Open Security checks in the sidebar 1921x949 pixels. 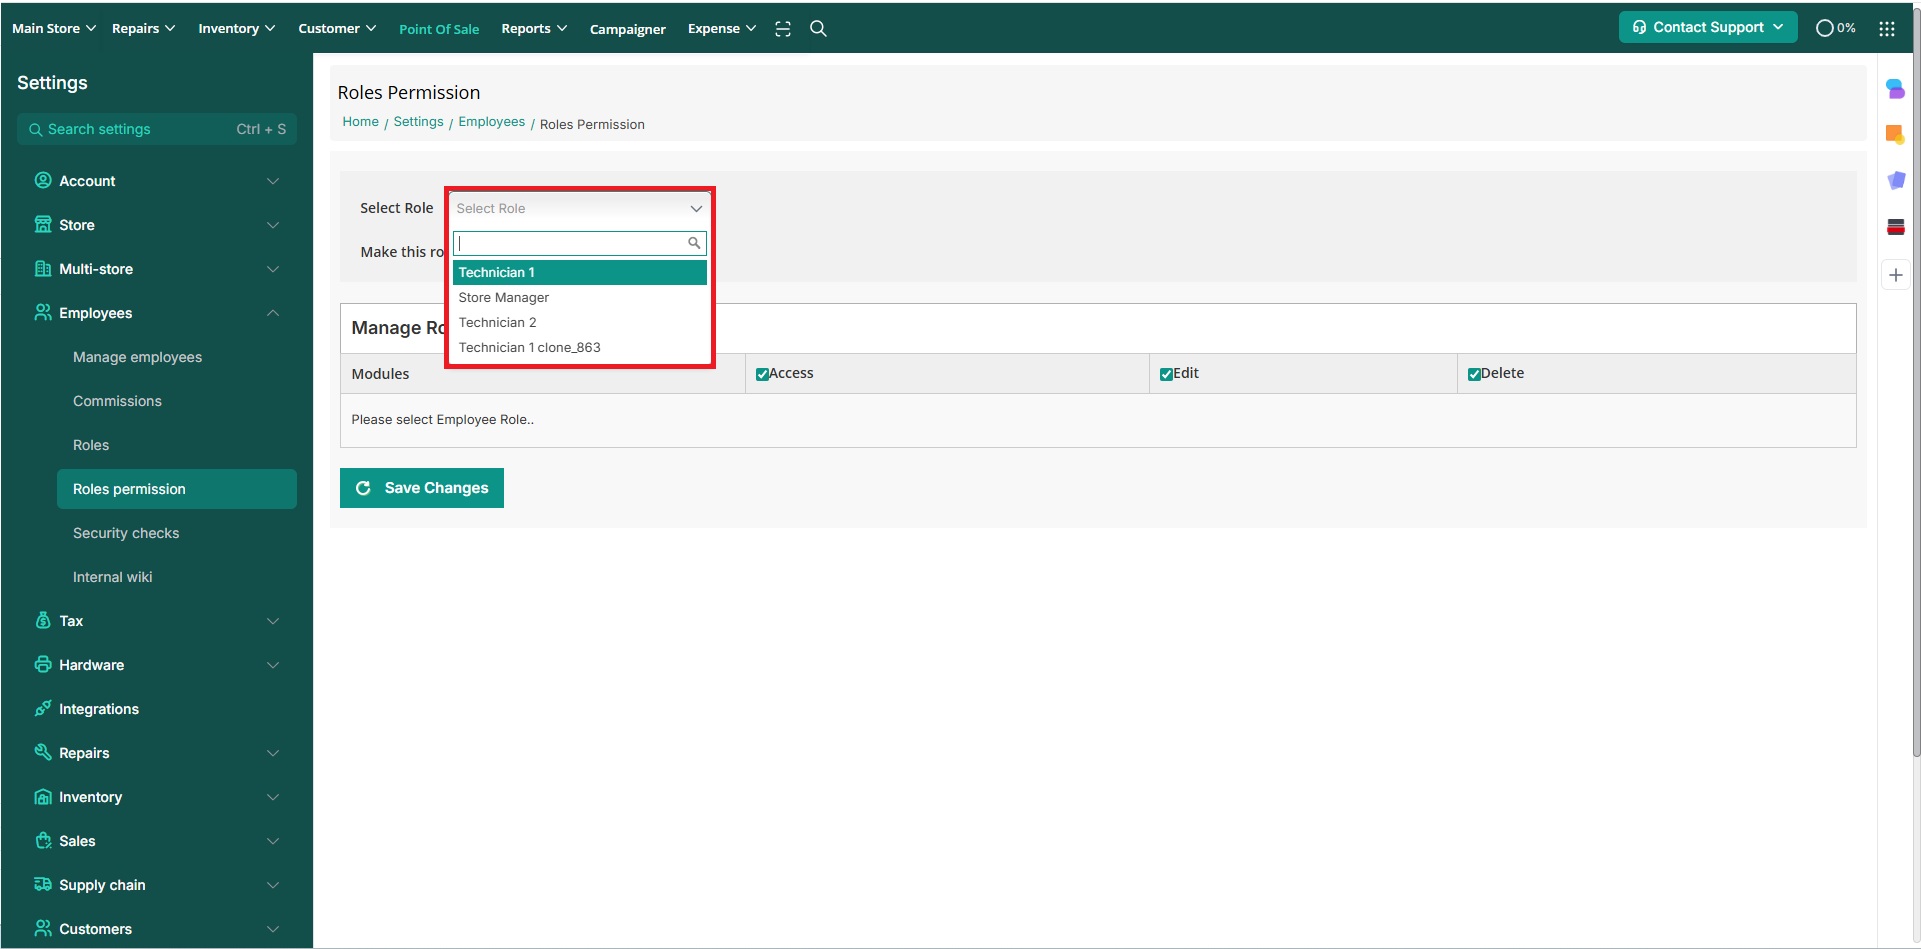click(x=126, y=533)
